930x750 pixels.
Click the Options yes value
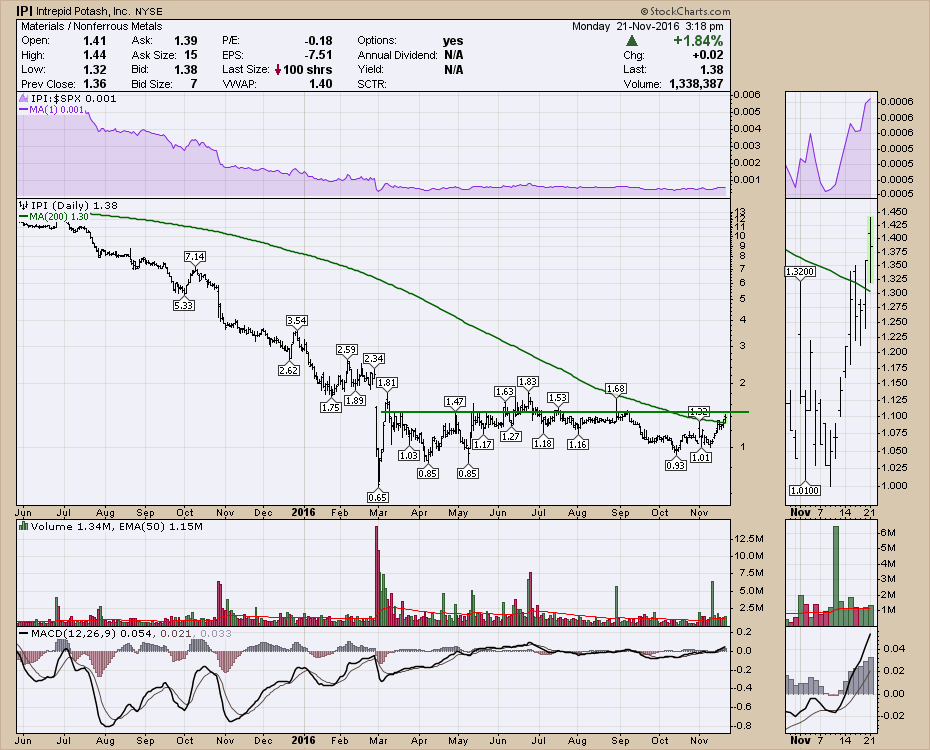[453, 41]
